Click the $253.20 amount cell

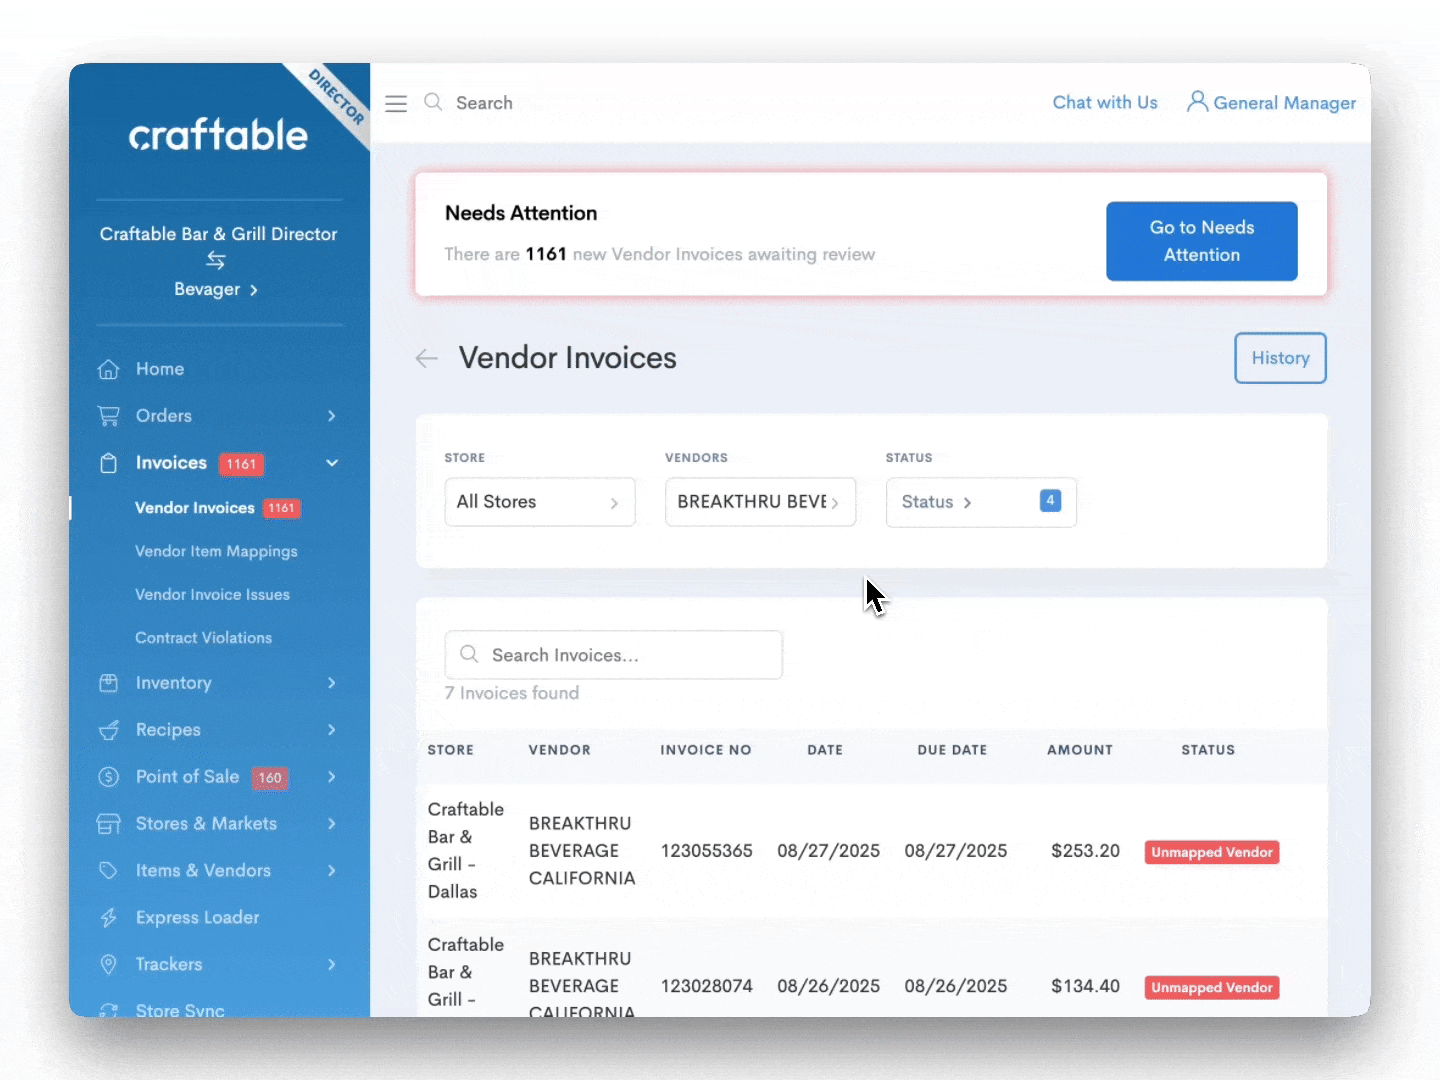point(1085,851)
